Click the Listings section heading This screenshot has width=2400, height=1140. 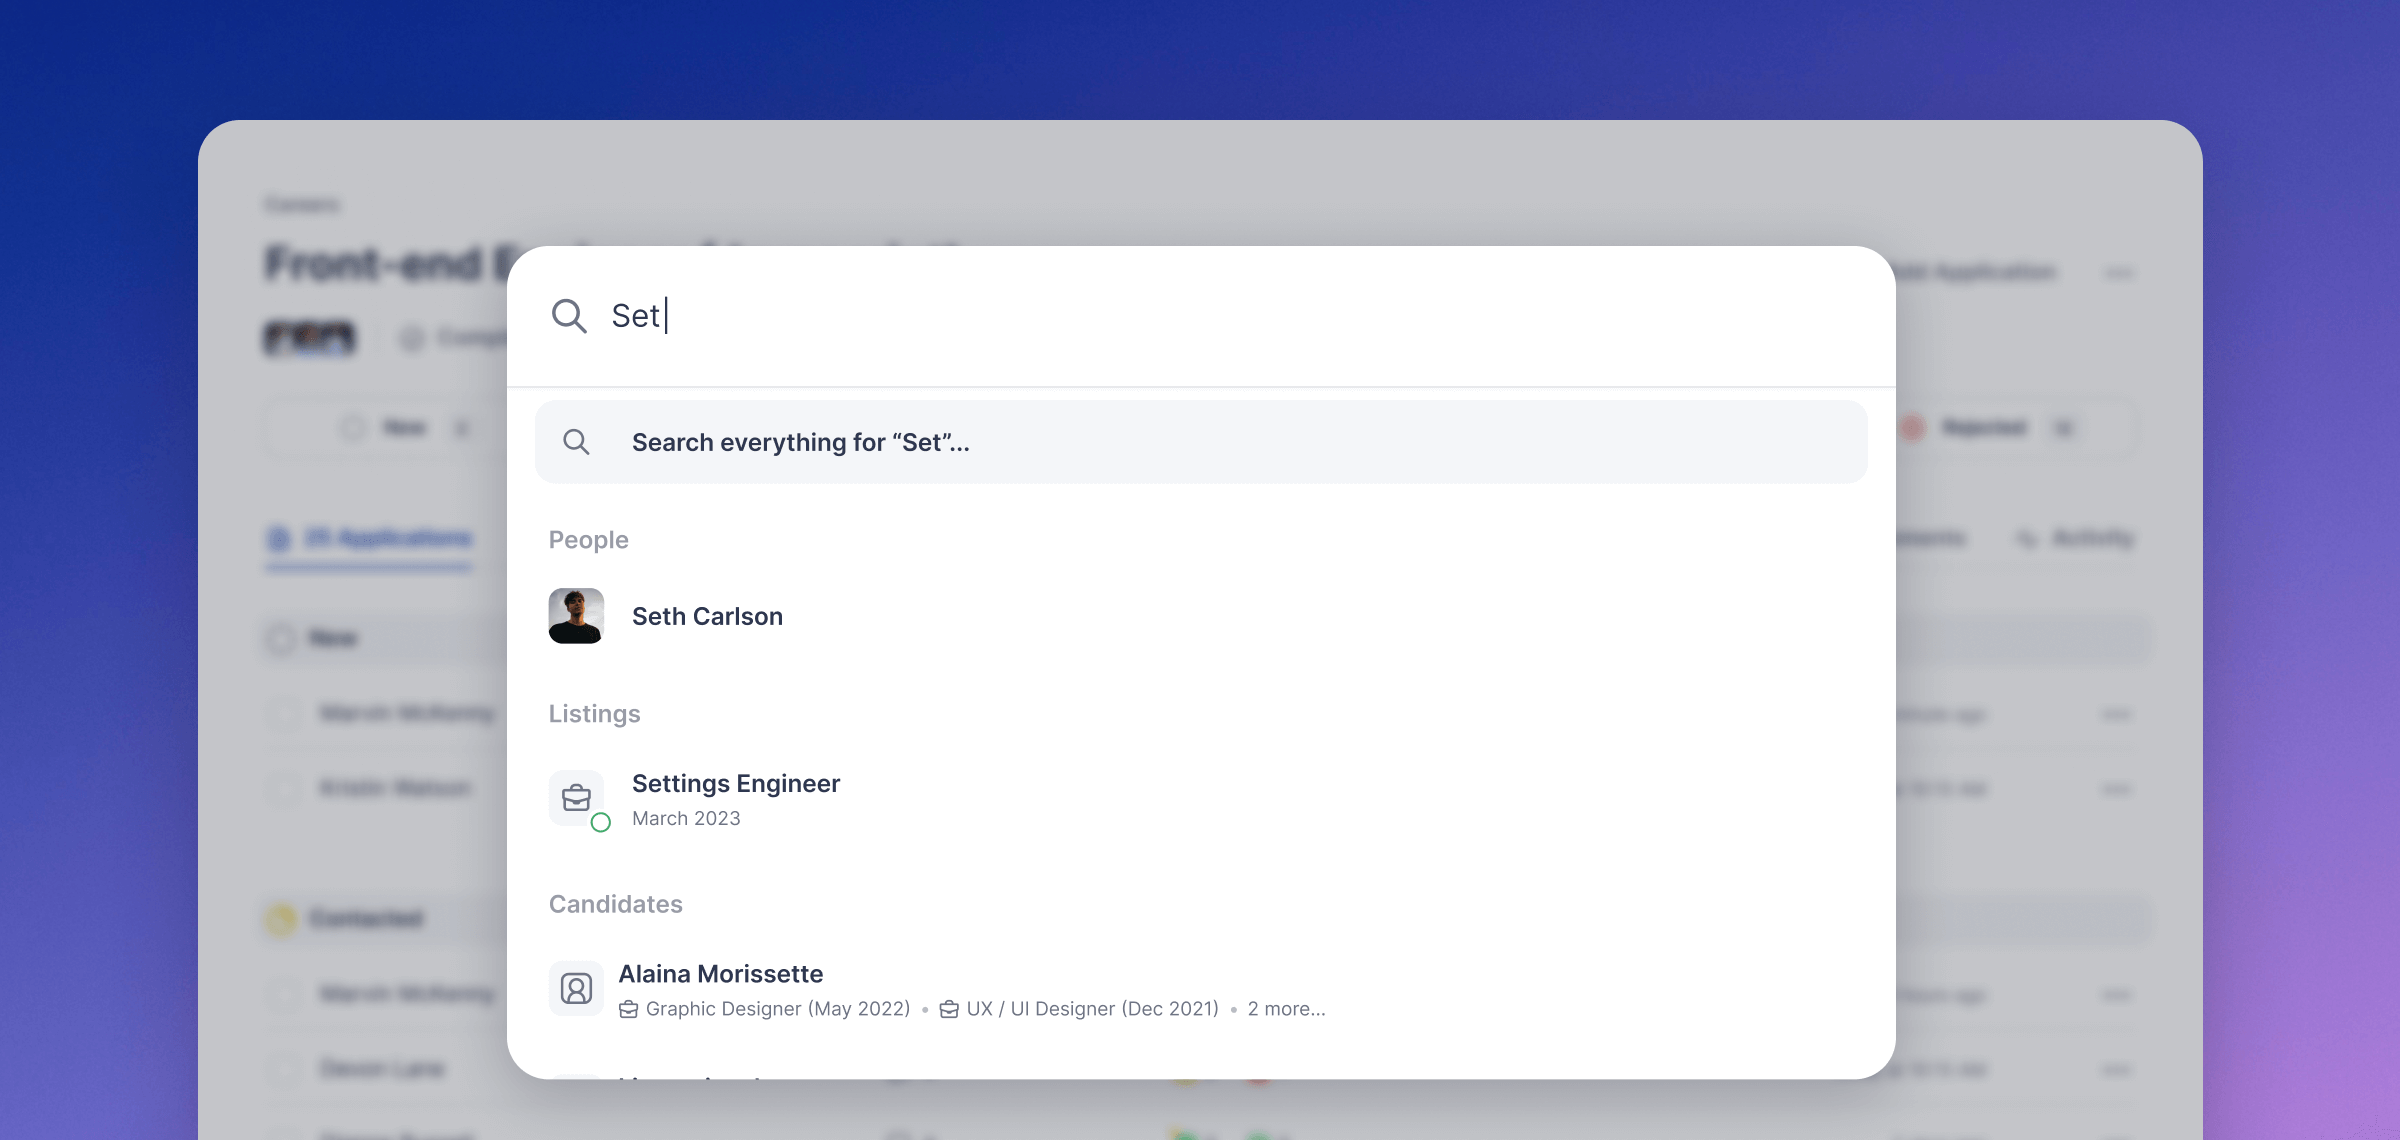click(x=594, y=714)
